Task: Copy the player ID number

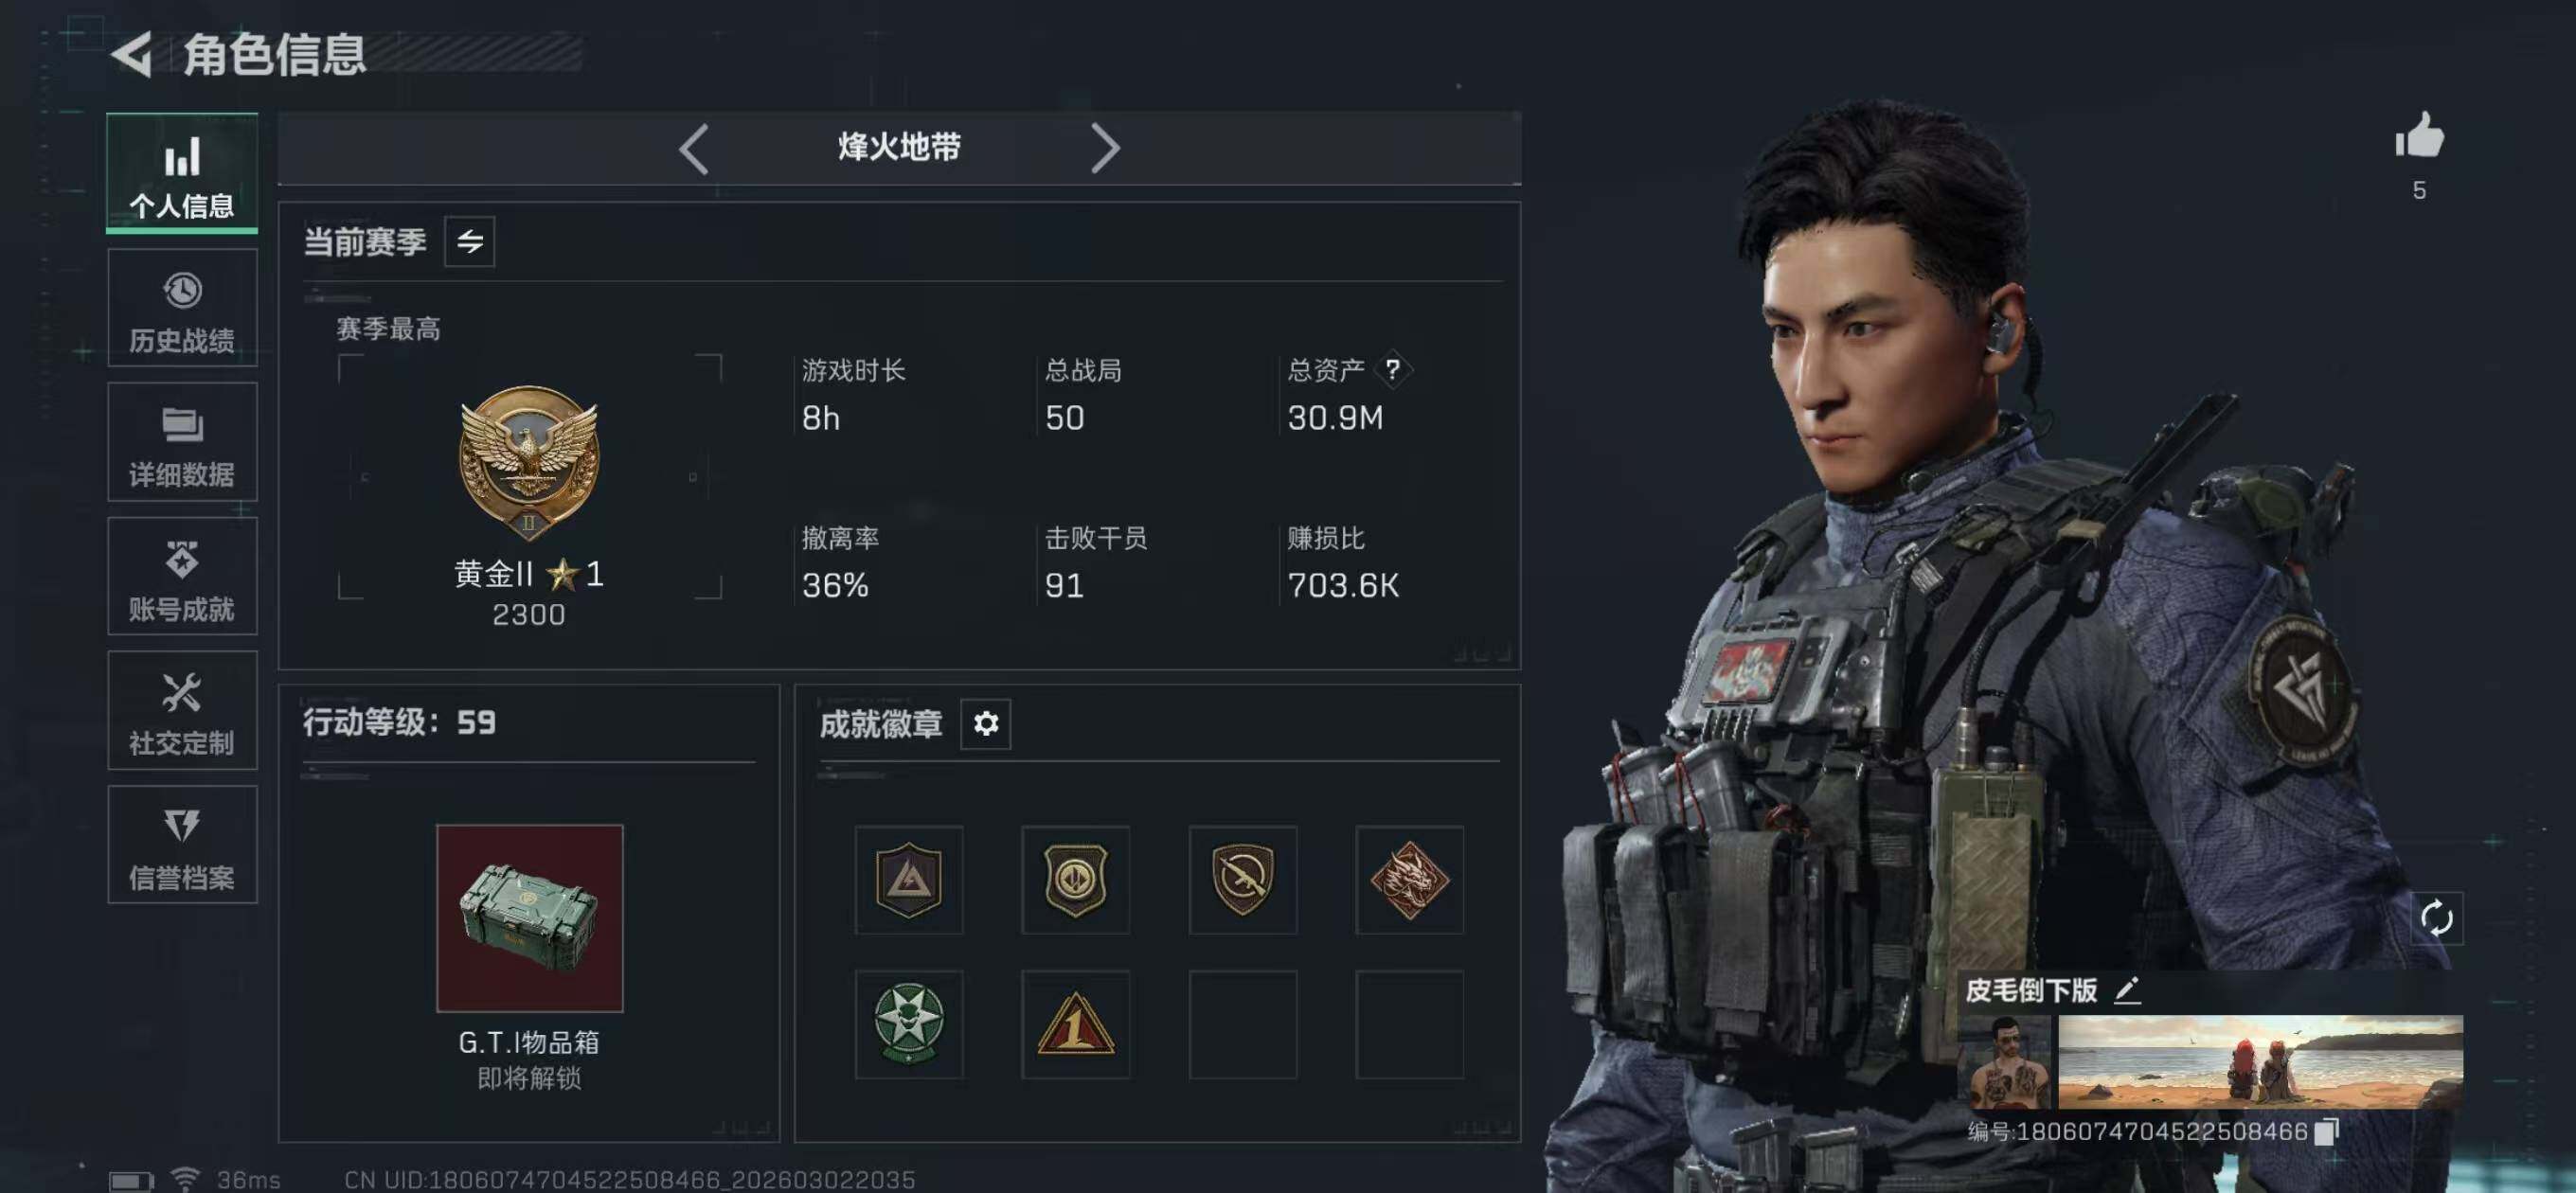Action: [2326, 1131]
